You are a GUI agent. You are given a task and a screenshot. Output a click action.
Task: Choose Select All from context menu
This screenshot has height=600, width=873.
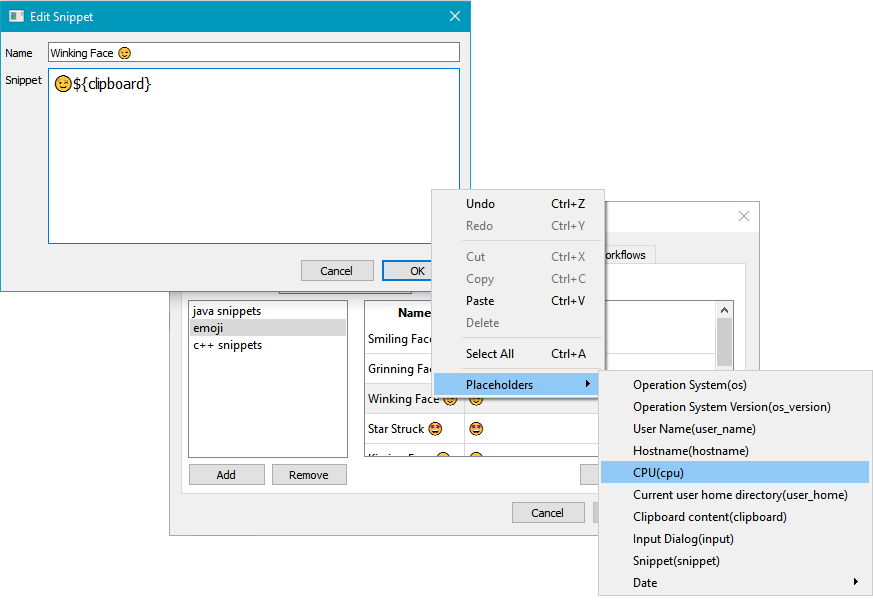point(518,353)
